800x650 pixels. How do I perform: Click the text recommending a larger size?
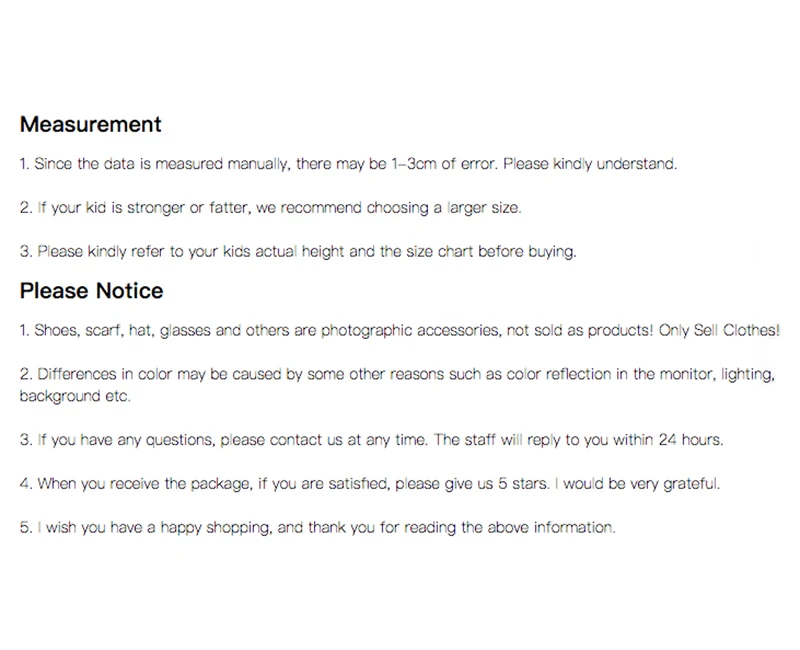270,208
